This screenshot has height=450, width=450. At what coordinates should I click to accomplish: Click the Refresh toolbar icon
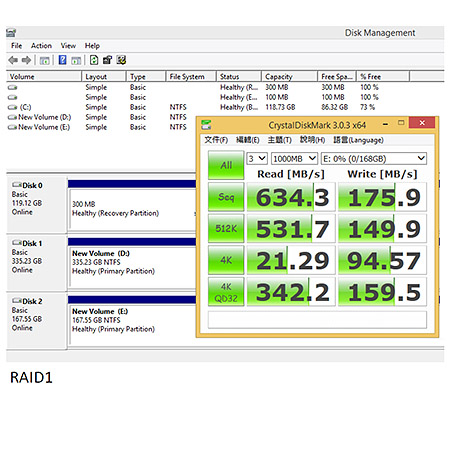94,60
